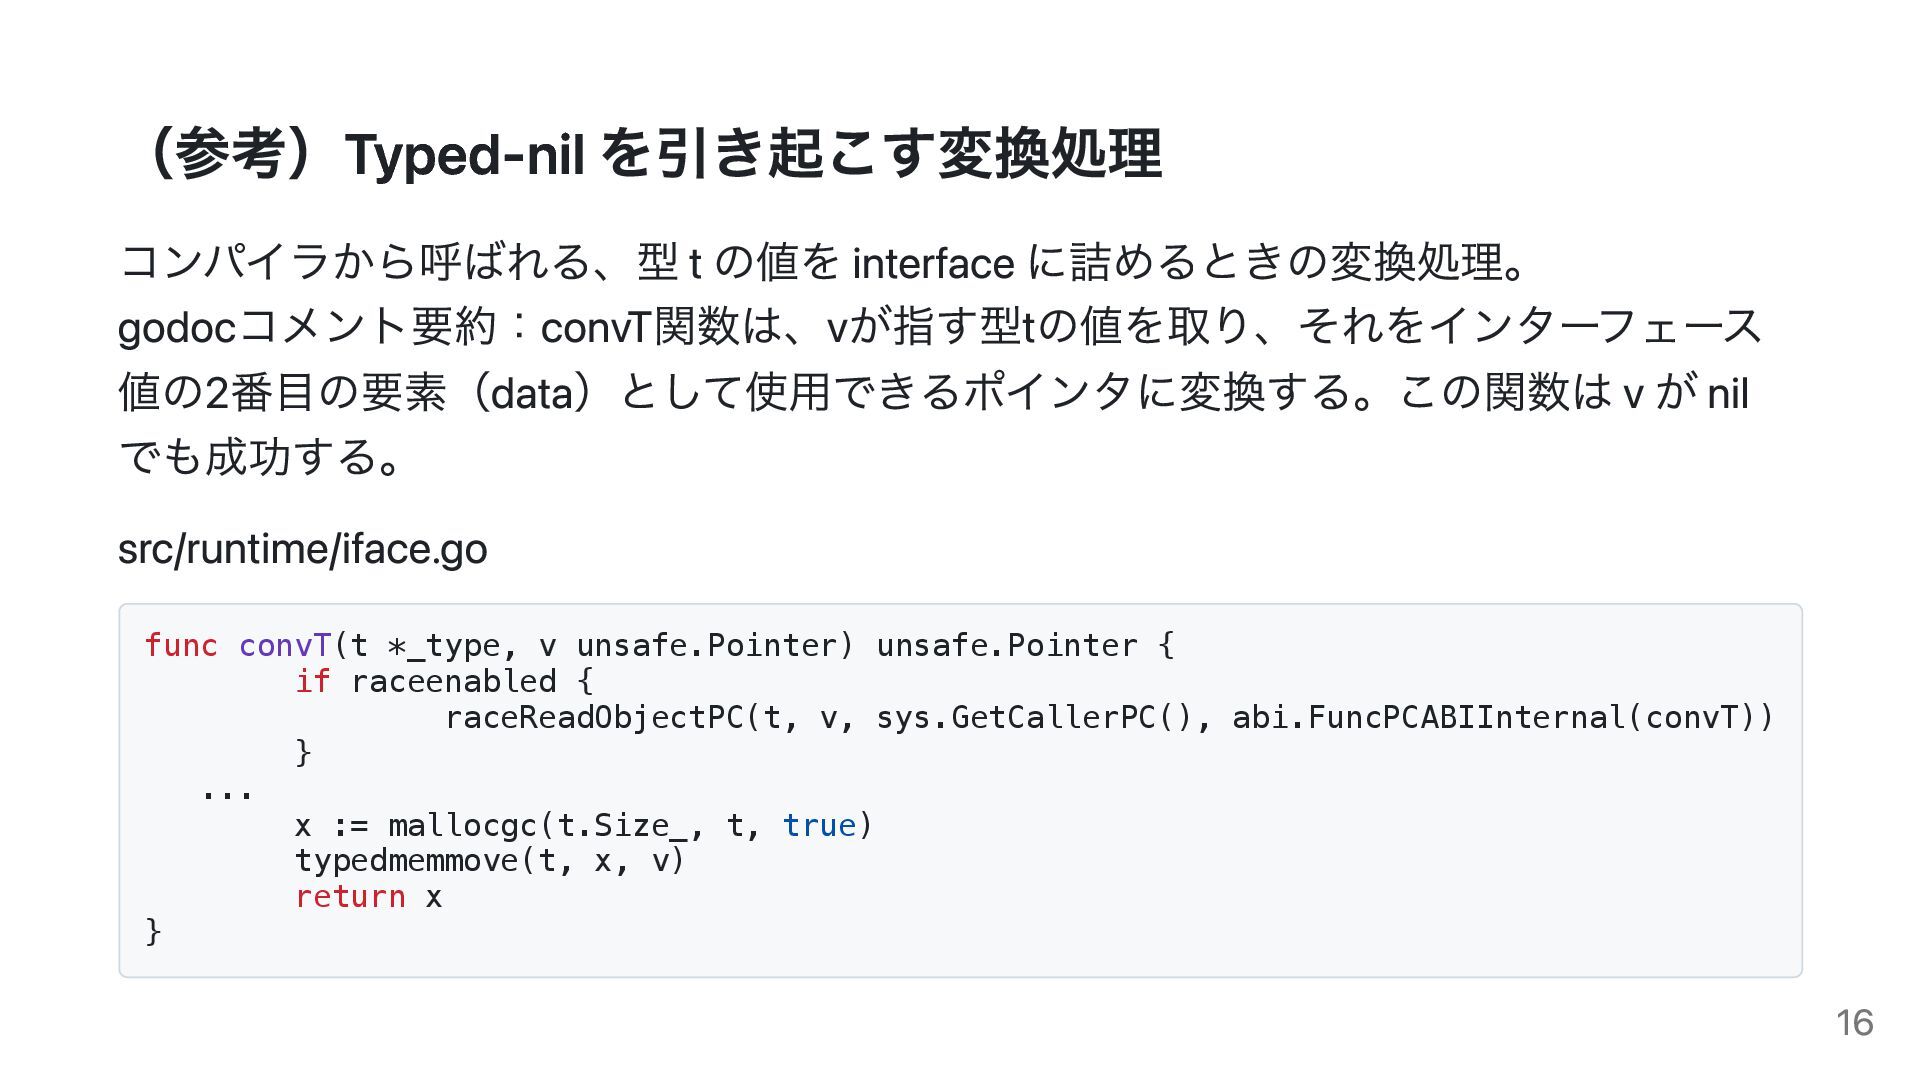Viewport: 1920px width, 1080px height.
Task: Click the slide title about Typed-nil
Action: click(x=647, y=155)
